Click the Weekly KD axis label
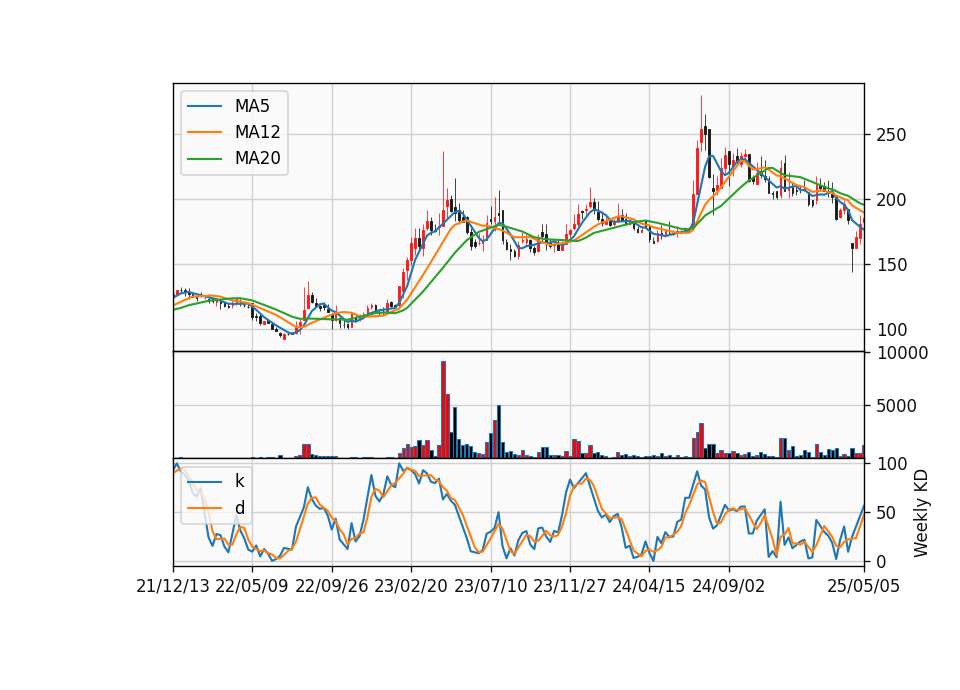 pos(921,514)
